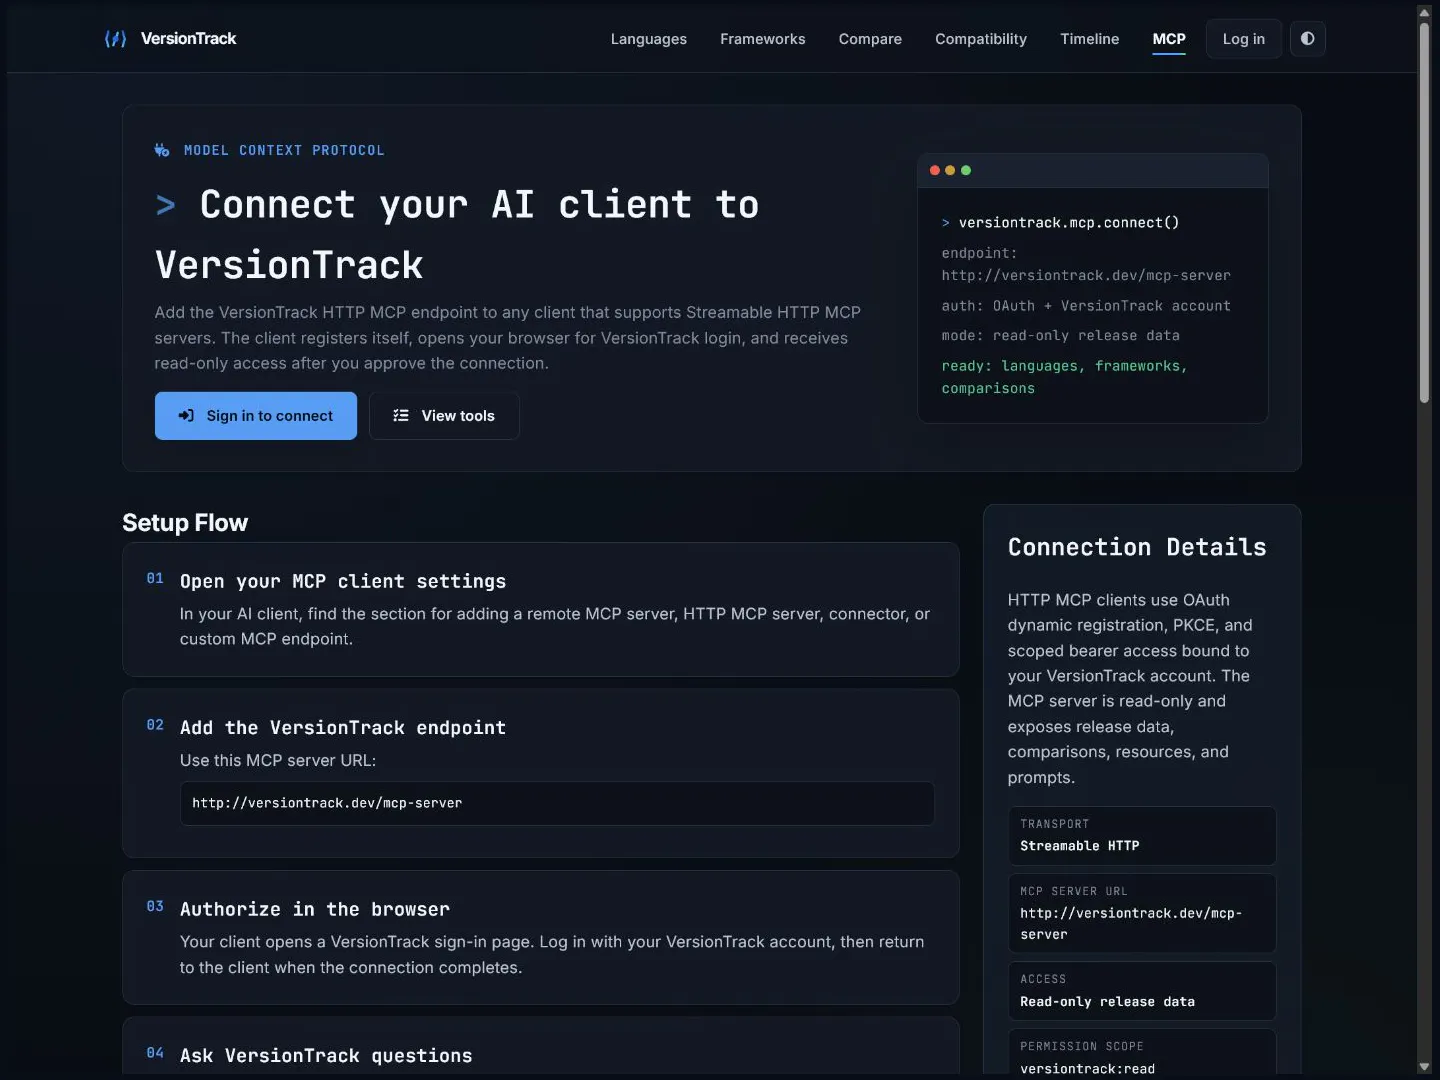
Task: Click 'mode: read-only release data' terminal line
Action: pyautogui.click(x=1060, y=336)
